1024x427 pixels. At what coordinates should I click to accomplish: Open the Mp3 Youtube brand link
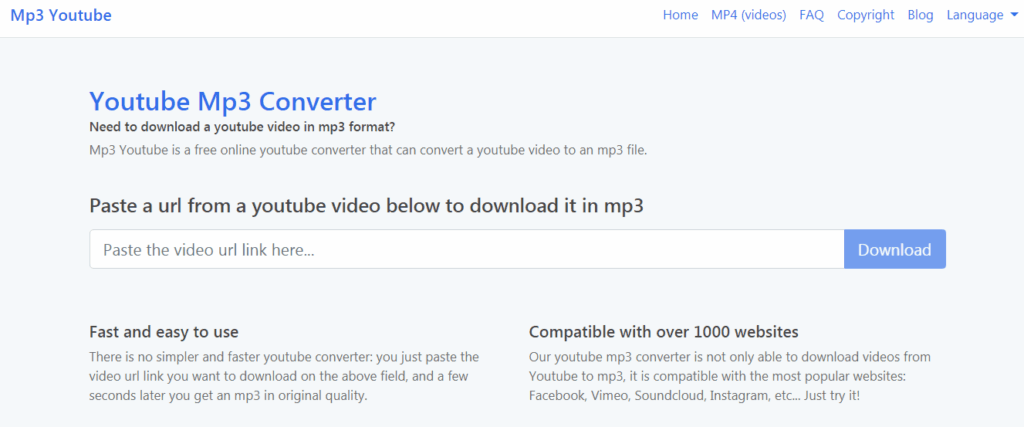pos(61,15)
